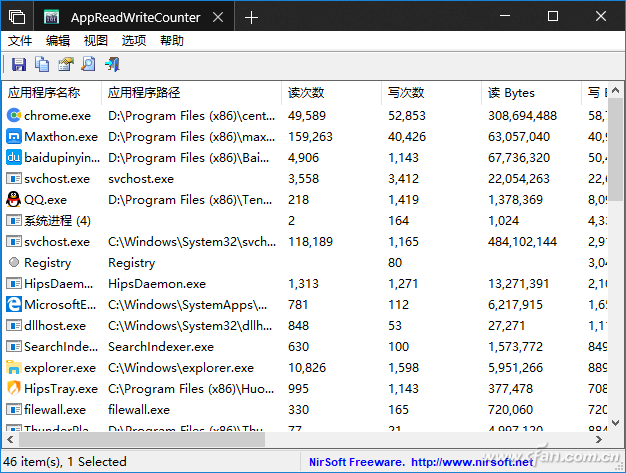This screenshot has width=626, height=473.
Task: Click read bytes 484,102,144
Action: pyautogui.click(x=522, y=242)
